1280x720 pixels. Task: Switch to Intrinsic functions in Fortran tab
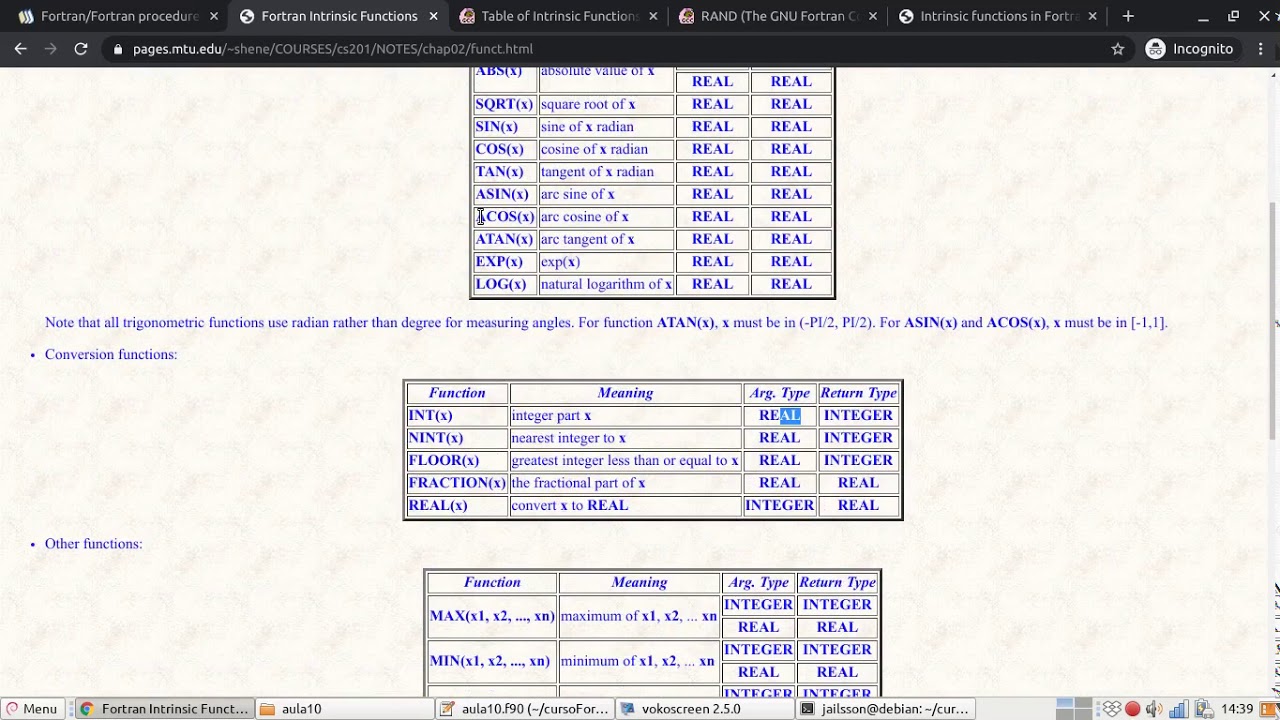pyautogui.click(x=995, y=16)
